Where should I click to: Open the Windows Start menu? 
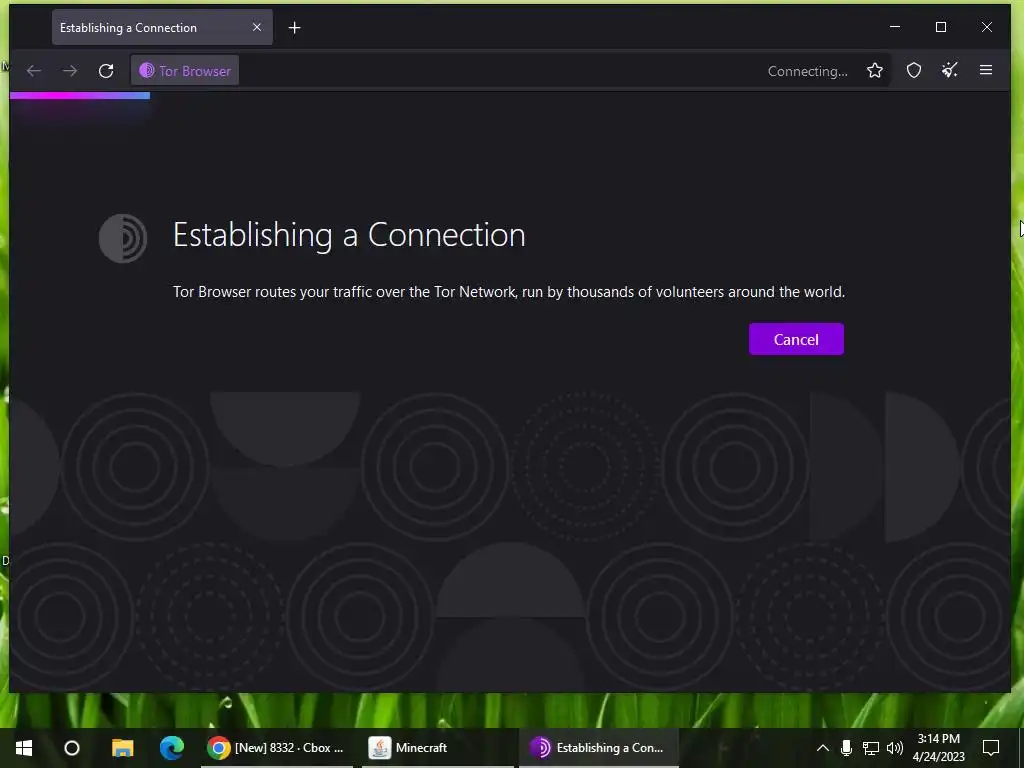click(x=24, y=748)
